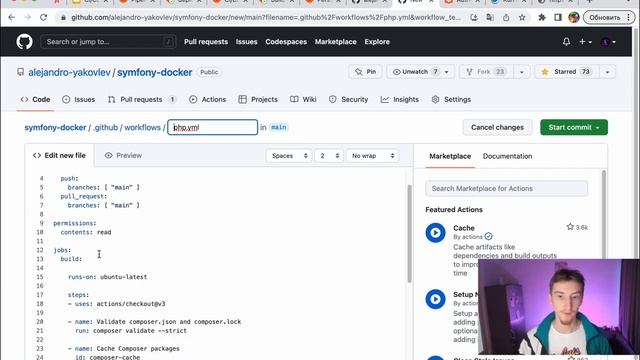This screenshot has width=640, height=360.
Task: Switch to the repository Pull requests tab
Action: coord(142,100)
